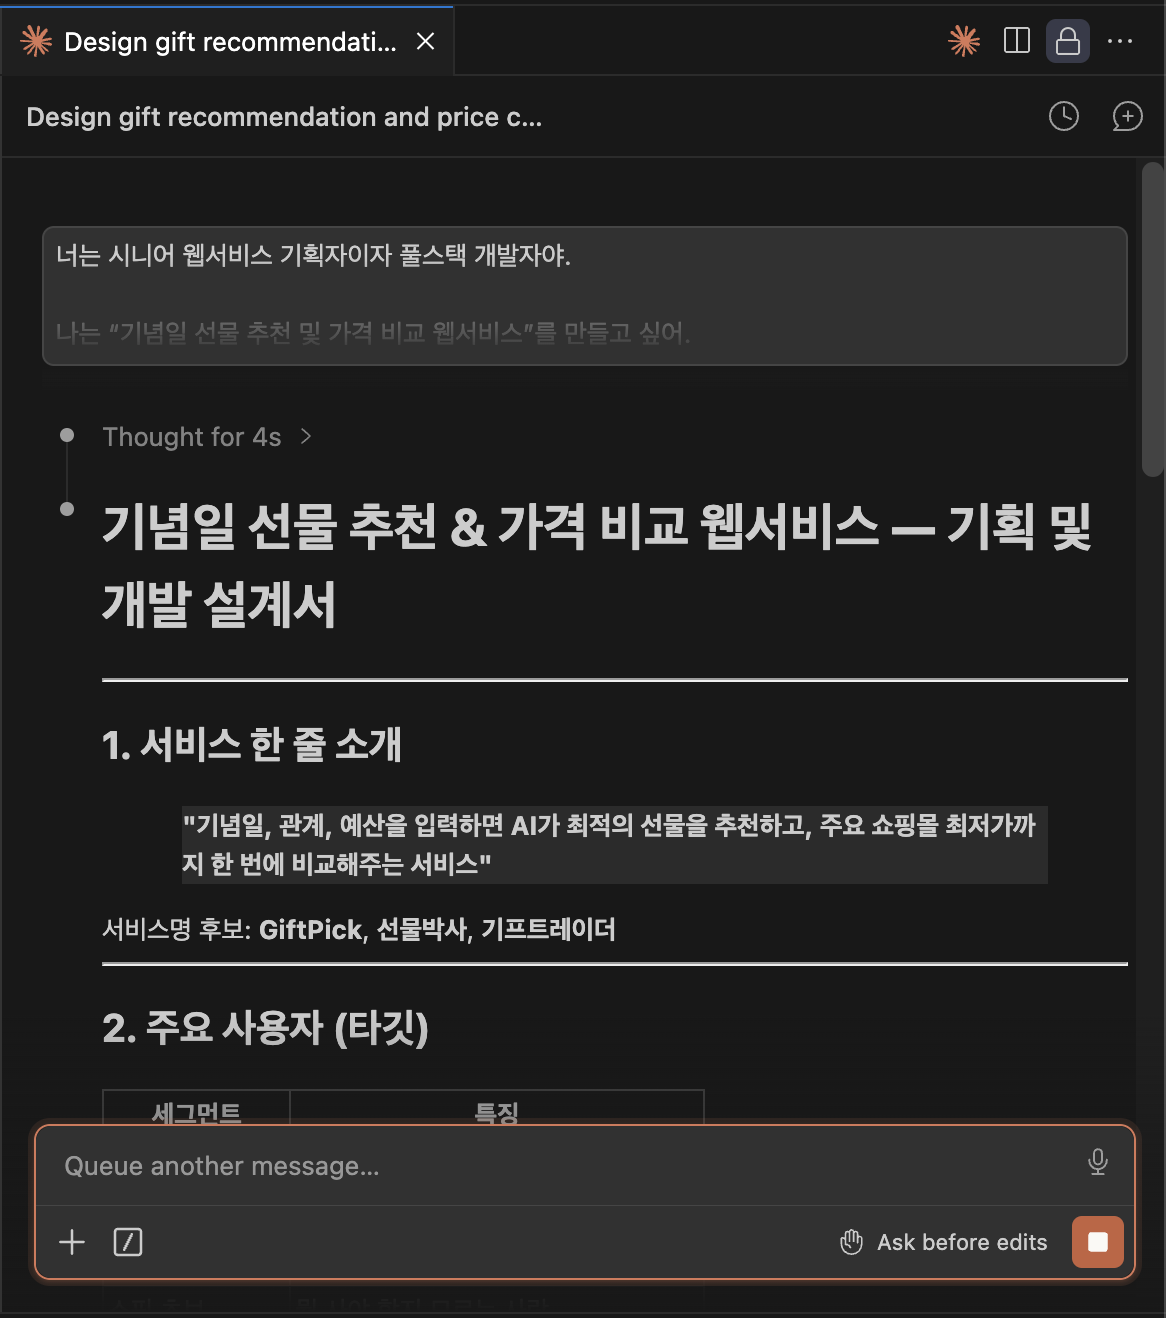Select the Design gift recommendati... tab
The height and width of the screenshot is (1318, 1166).
click(228, 41)
